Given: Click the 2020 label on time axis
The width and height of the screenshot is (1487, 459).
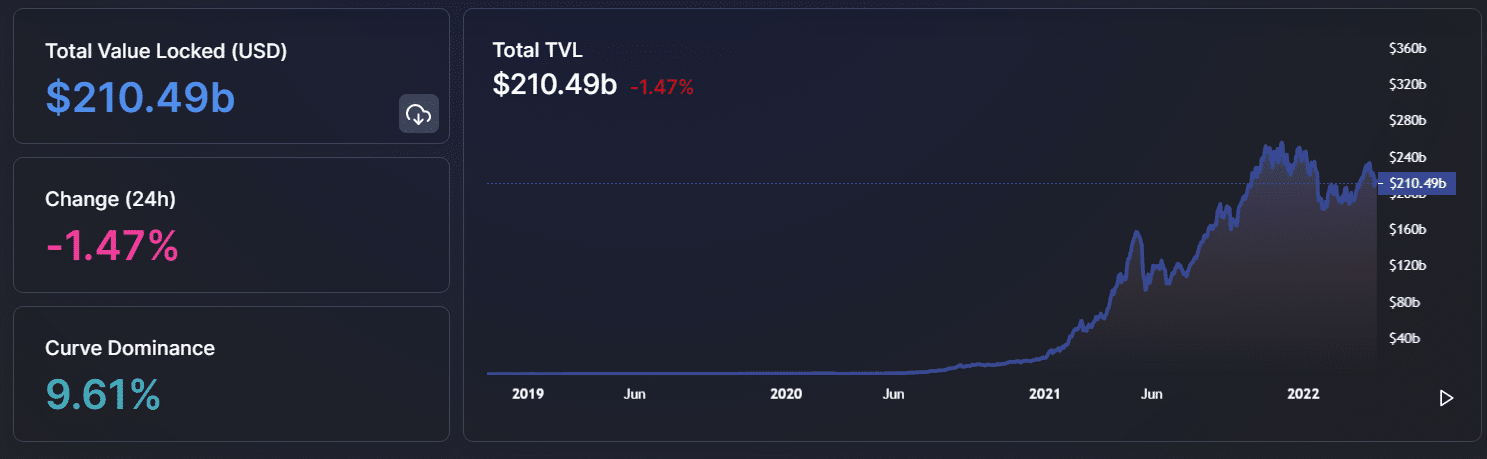Looking at the screenshot, I should 786,394.
